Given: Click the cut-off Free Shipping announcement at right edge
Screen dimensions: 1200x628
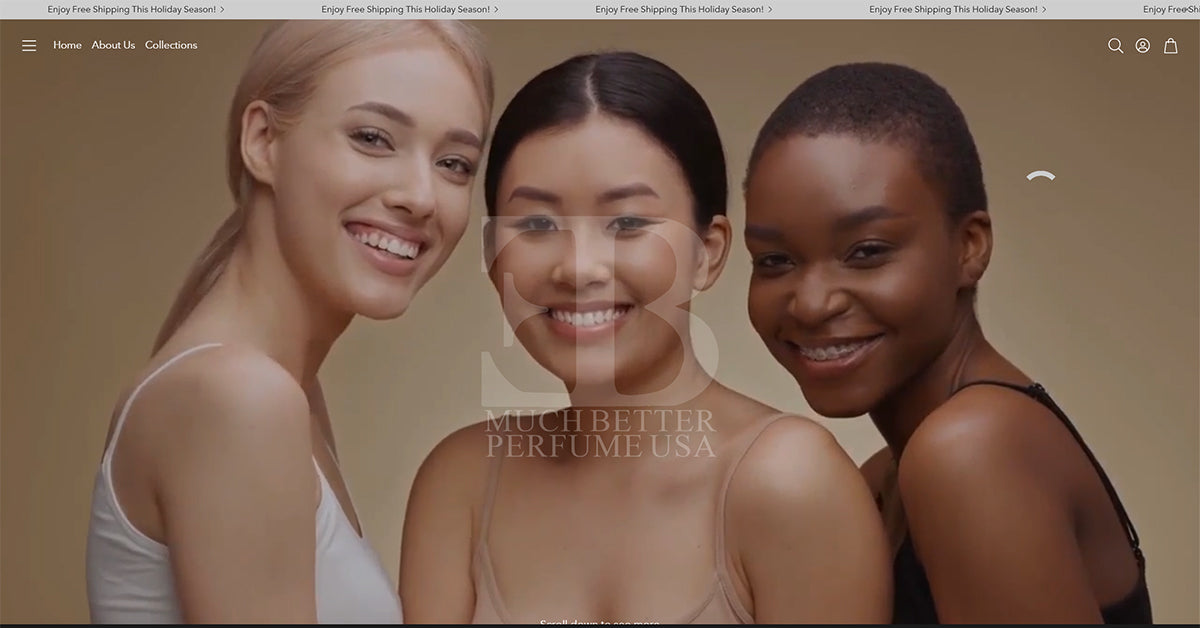Looking at the screenshot, I should (x=1170, y=10).
